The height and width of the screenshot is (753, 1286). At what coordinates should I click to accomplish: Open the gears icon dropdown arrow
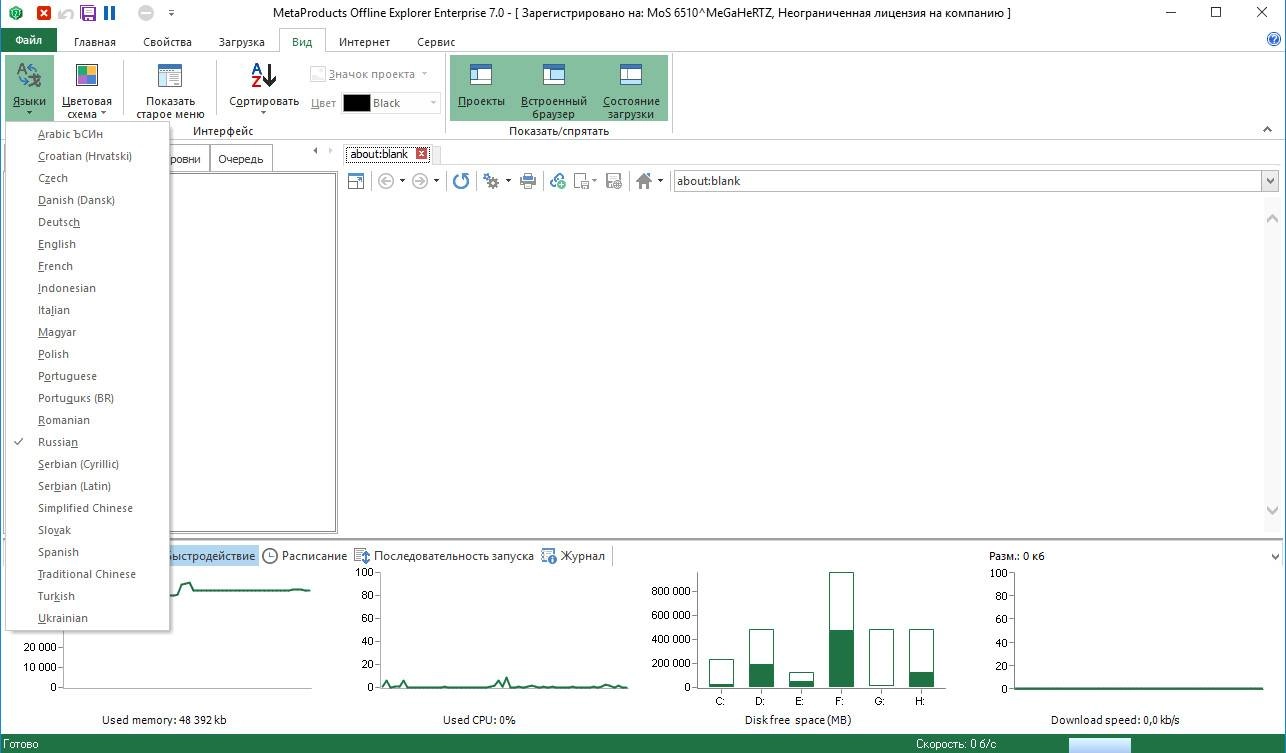[x=508, y=181]
